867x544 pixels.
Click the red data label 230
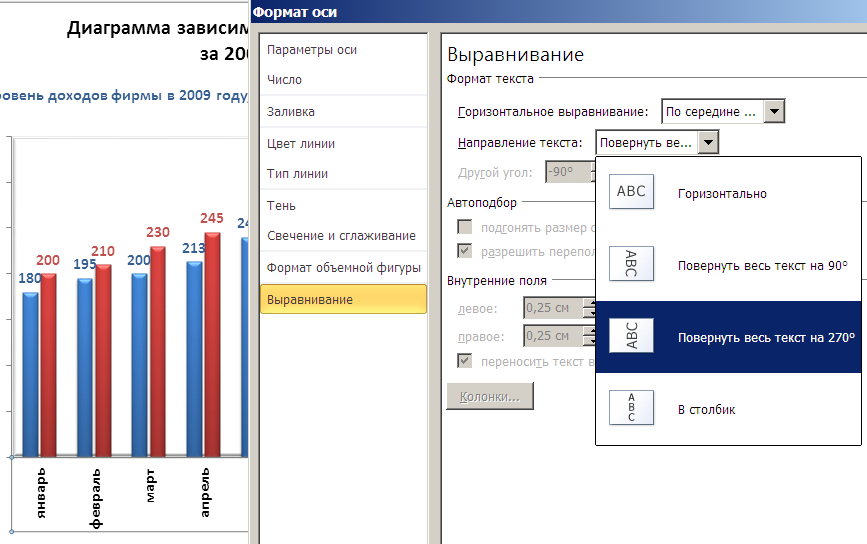click(x=158, y=232)
